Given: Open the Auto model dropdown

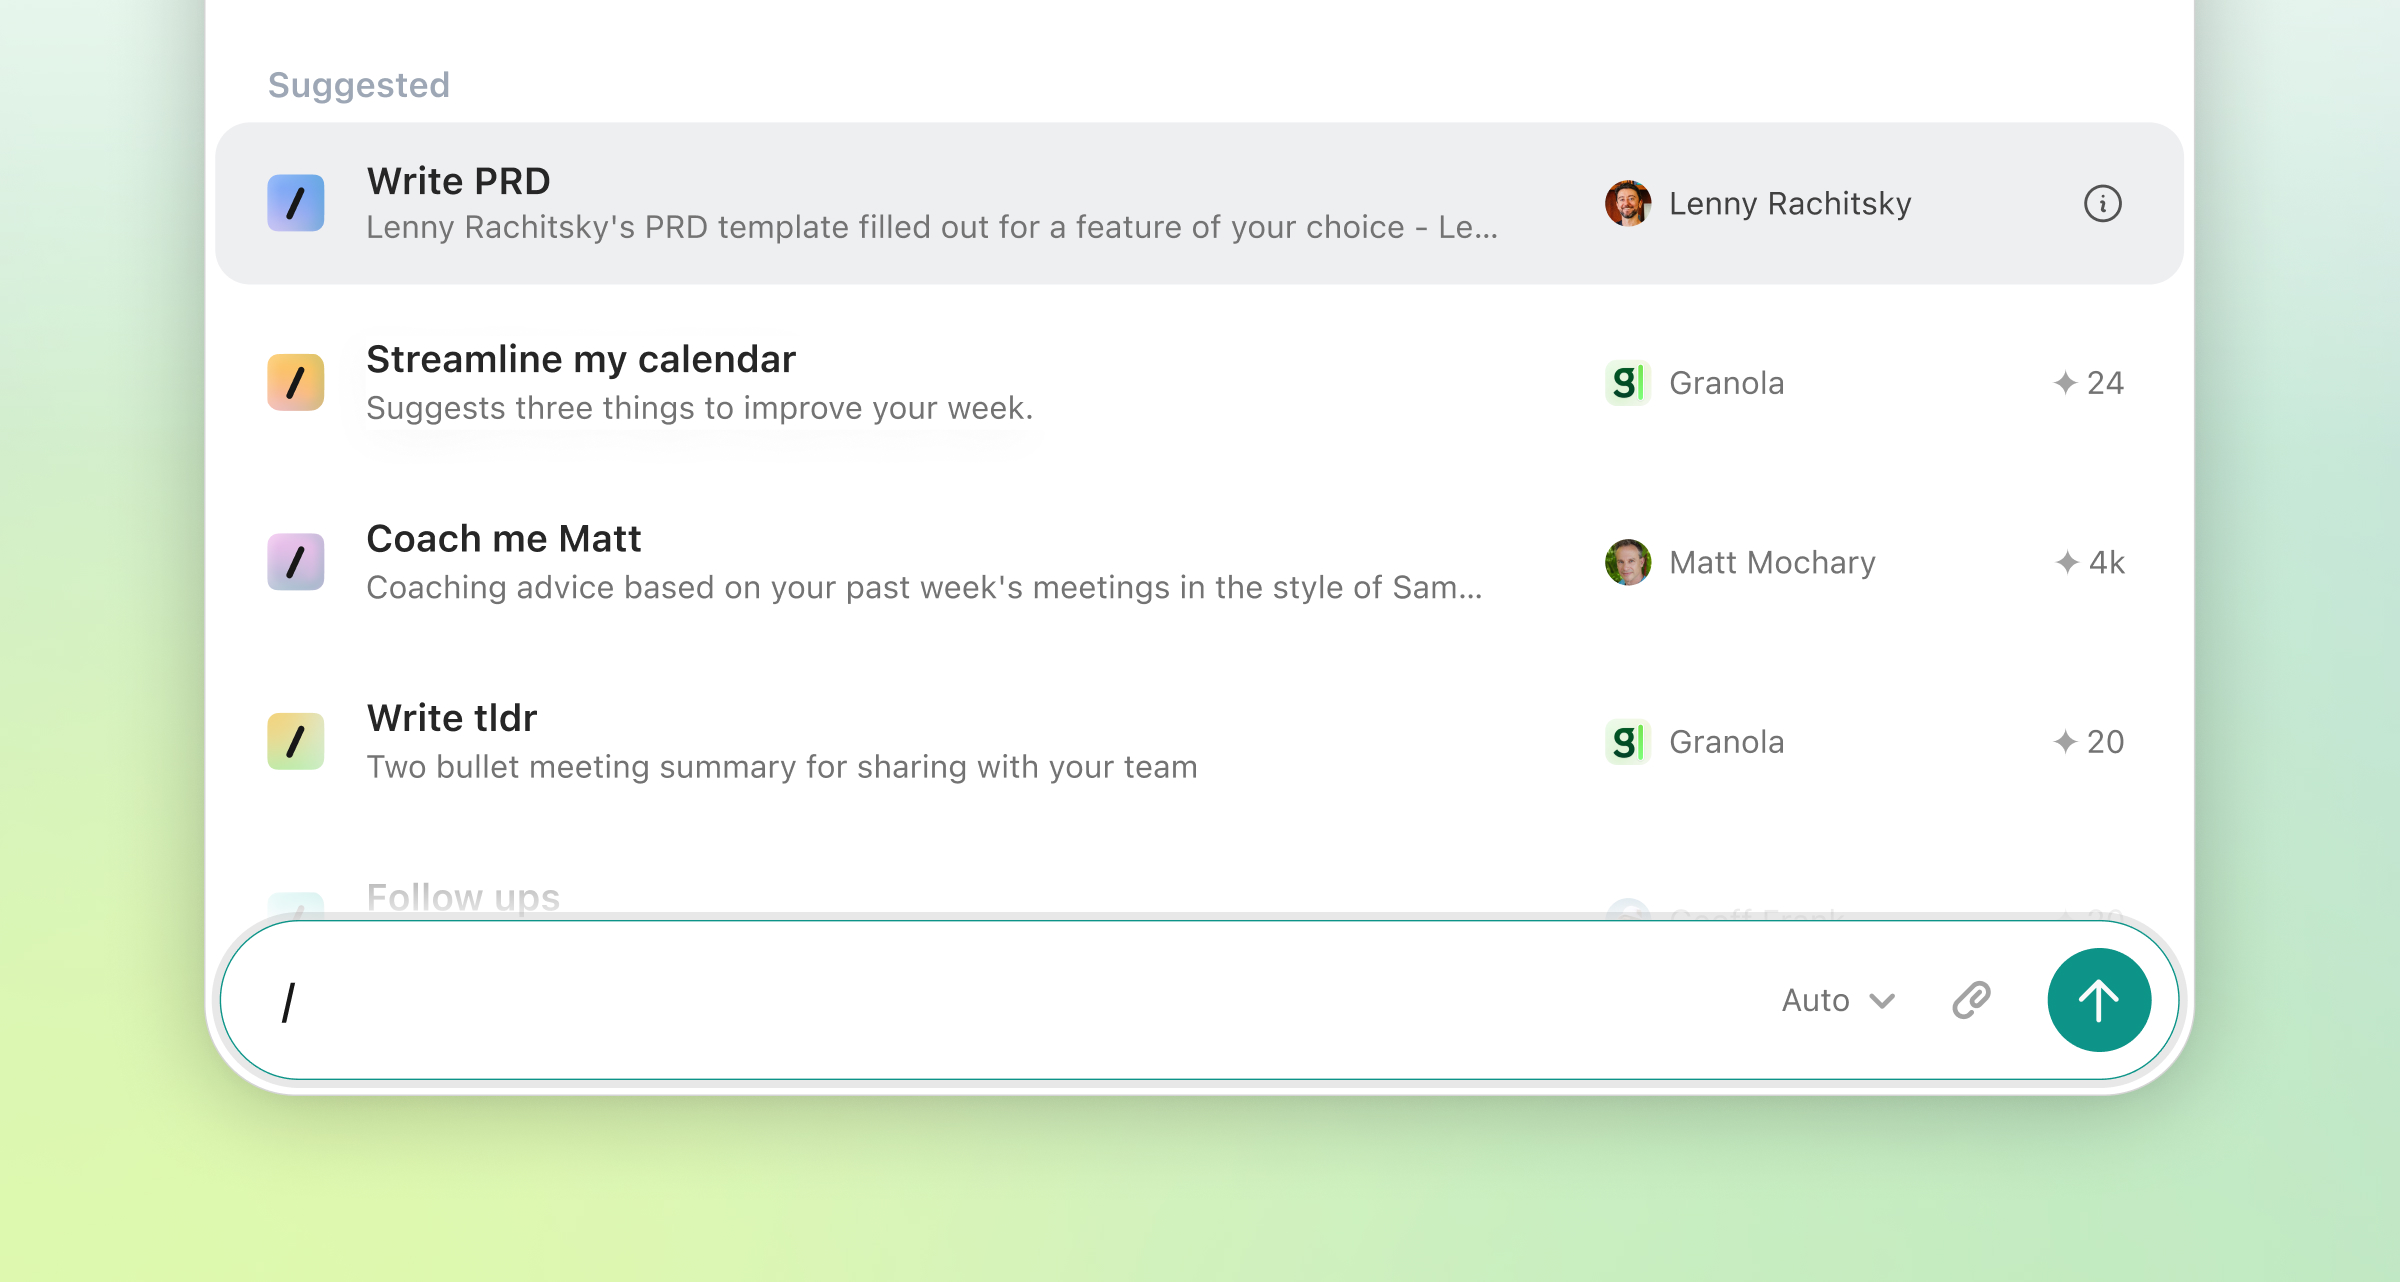Looking at the screenshot, I should point(1837,1000).
